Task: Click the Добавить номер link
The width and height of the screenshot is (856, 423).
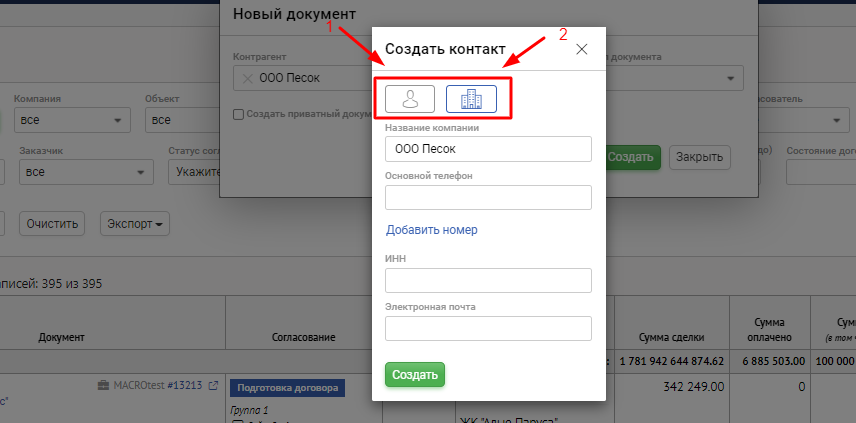Action: tap(431, 230)
